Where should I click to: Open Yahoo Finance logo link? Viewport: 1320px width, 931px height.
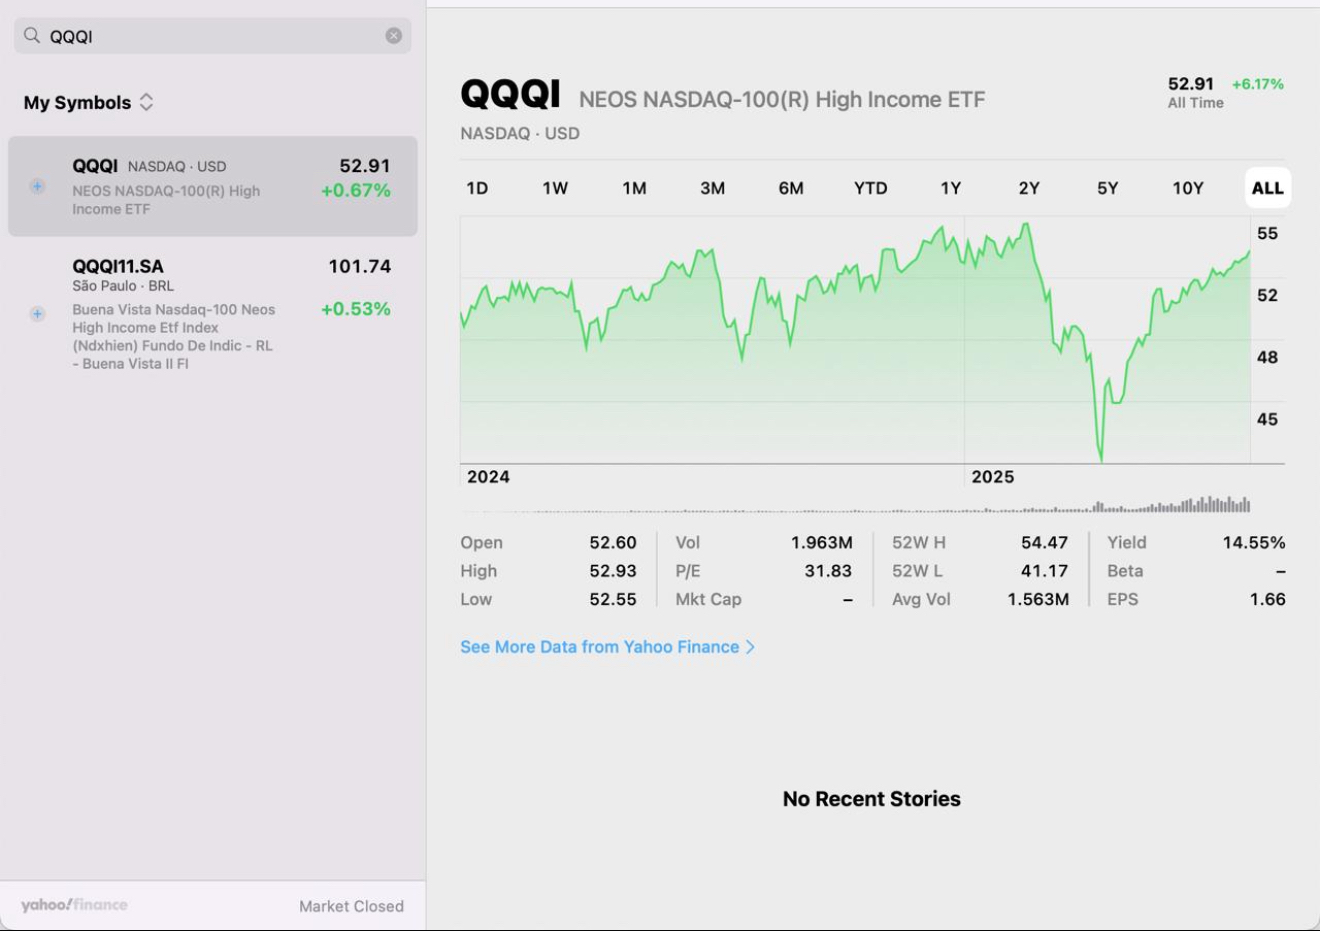click(x=74, y=905)
